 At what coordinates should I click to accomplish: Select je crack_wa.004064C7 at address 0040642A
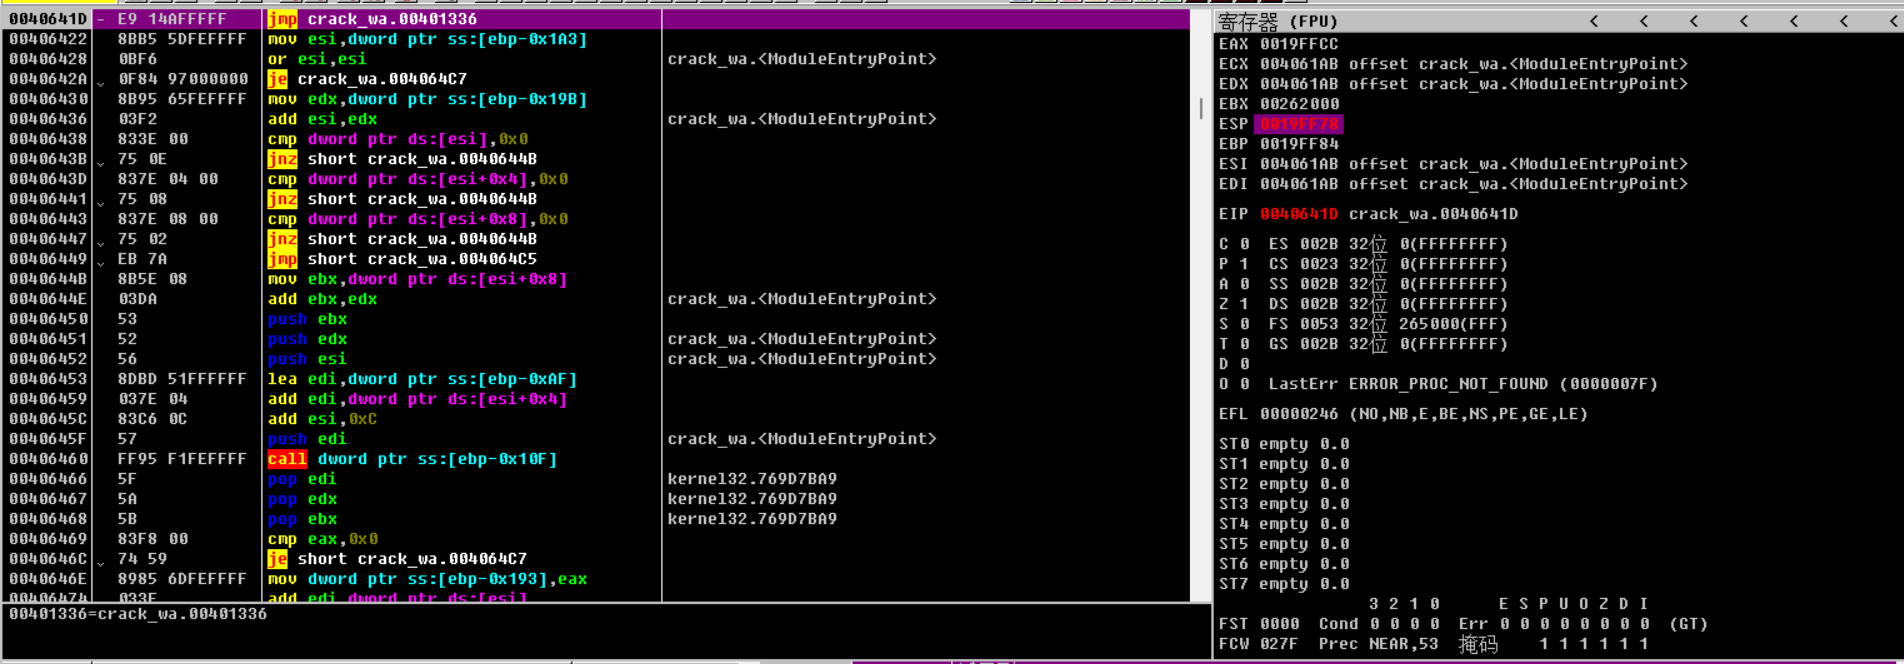tap(367, 79)
